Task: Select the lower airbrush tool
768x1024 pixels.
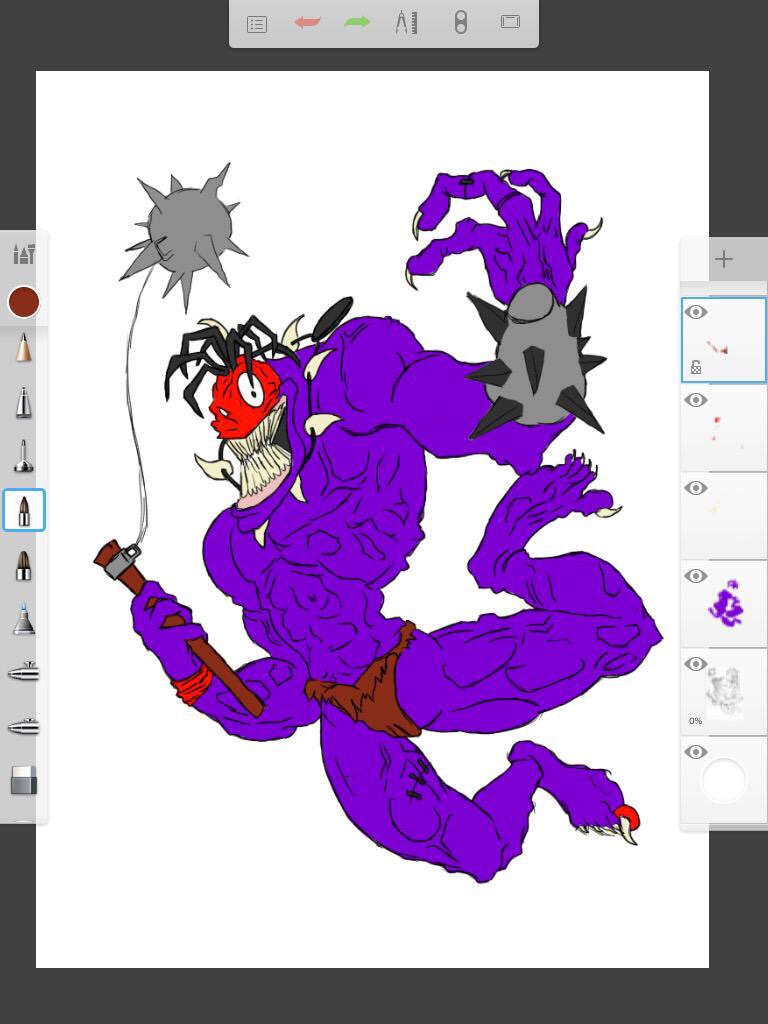Action: point(24,726)
